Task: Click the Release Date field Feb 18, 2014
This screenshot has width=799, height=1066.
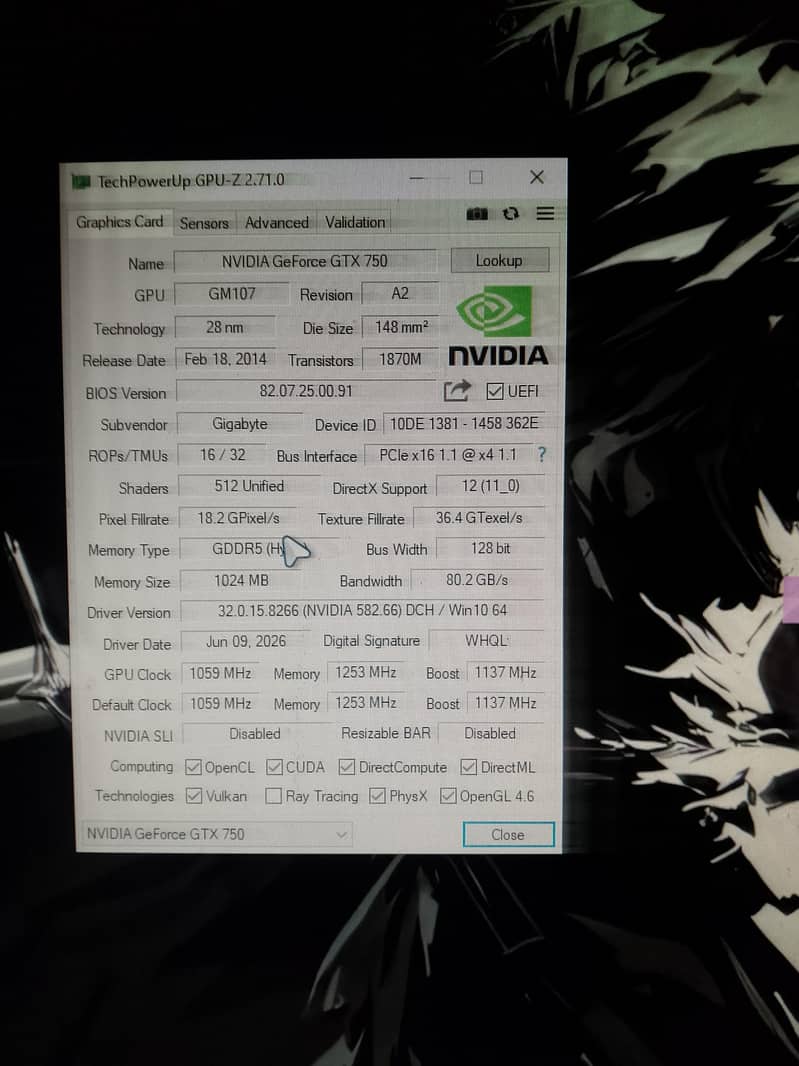Action: click(226, 359)
